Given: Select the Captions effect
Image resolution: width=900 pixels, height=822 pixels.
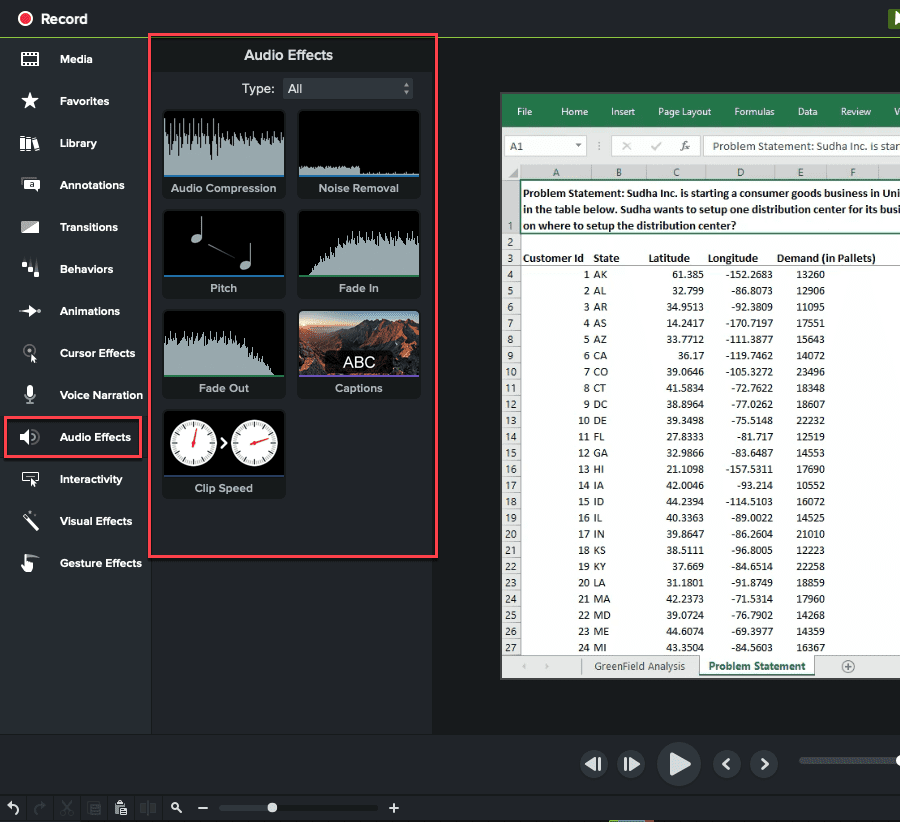Looking at the screenshot, I should click(358, 353).
